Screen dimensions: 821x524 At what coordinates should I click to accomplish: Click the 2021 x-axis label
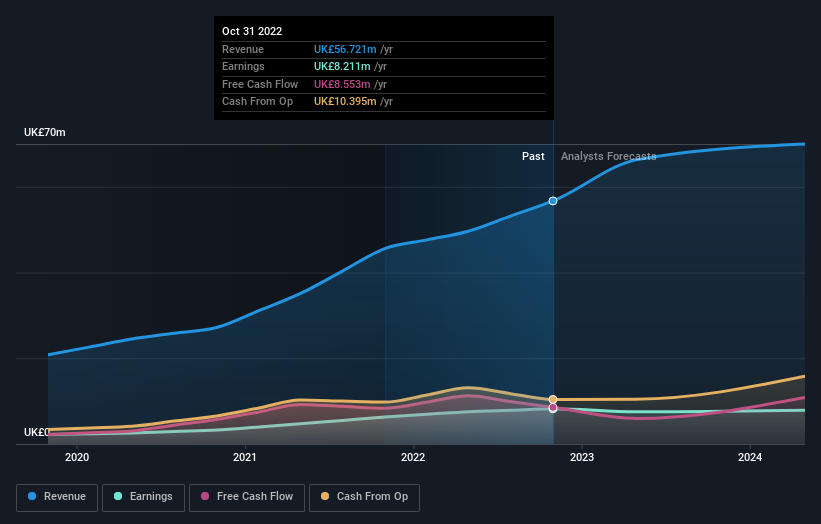[x=245, y=457]
